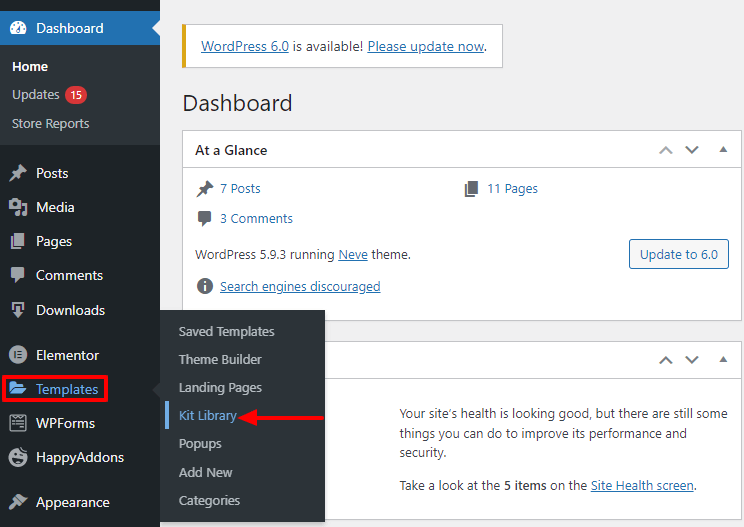Click Please update now link
The width and height of the screenshot is (744, 527).
point(426,46)
